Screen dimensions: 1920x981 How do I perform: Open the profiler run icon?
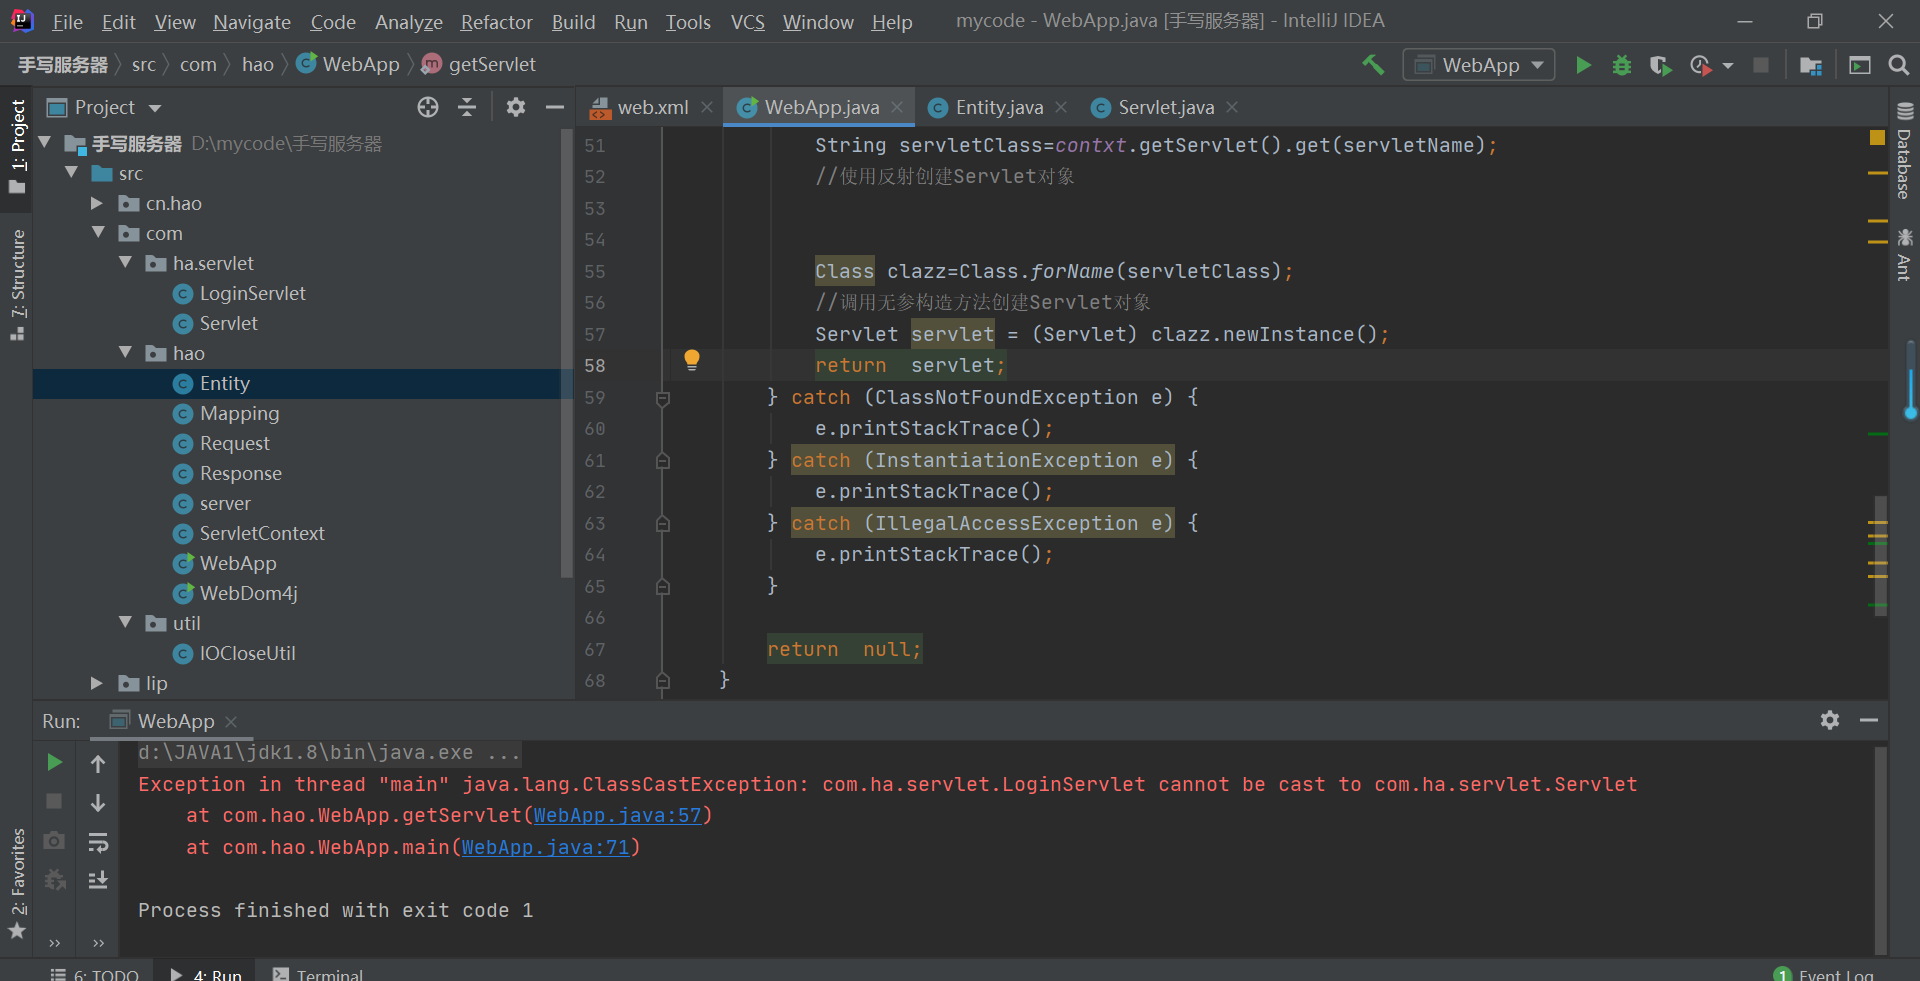(1700, 65)
